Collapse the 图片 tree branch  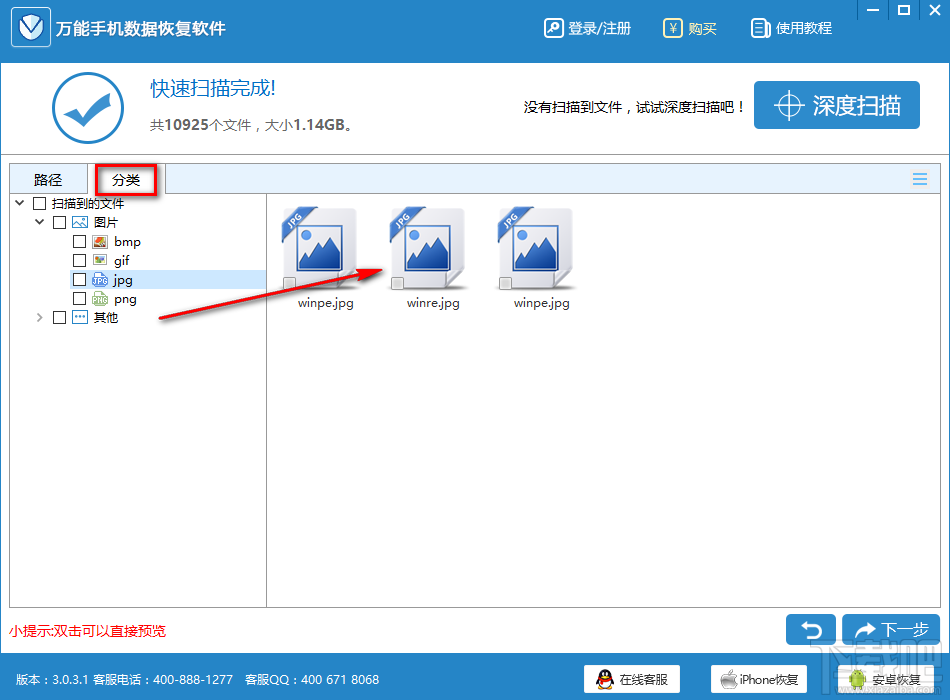coord(39,222)
